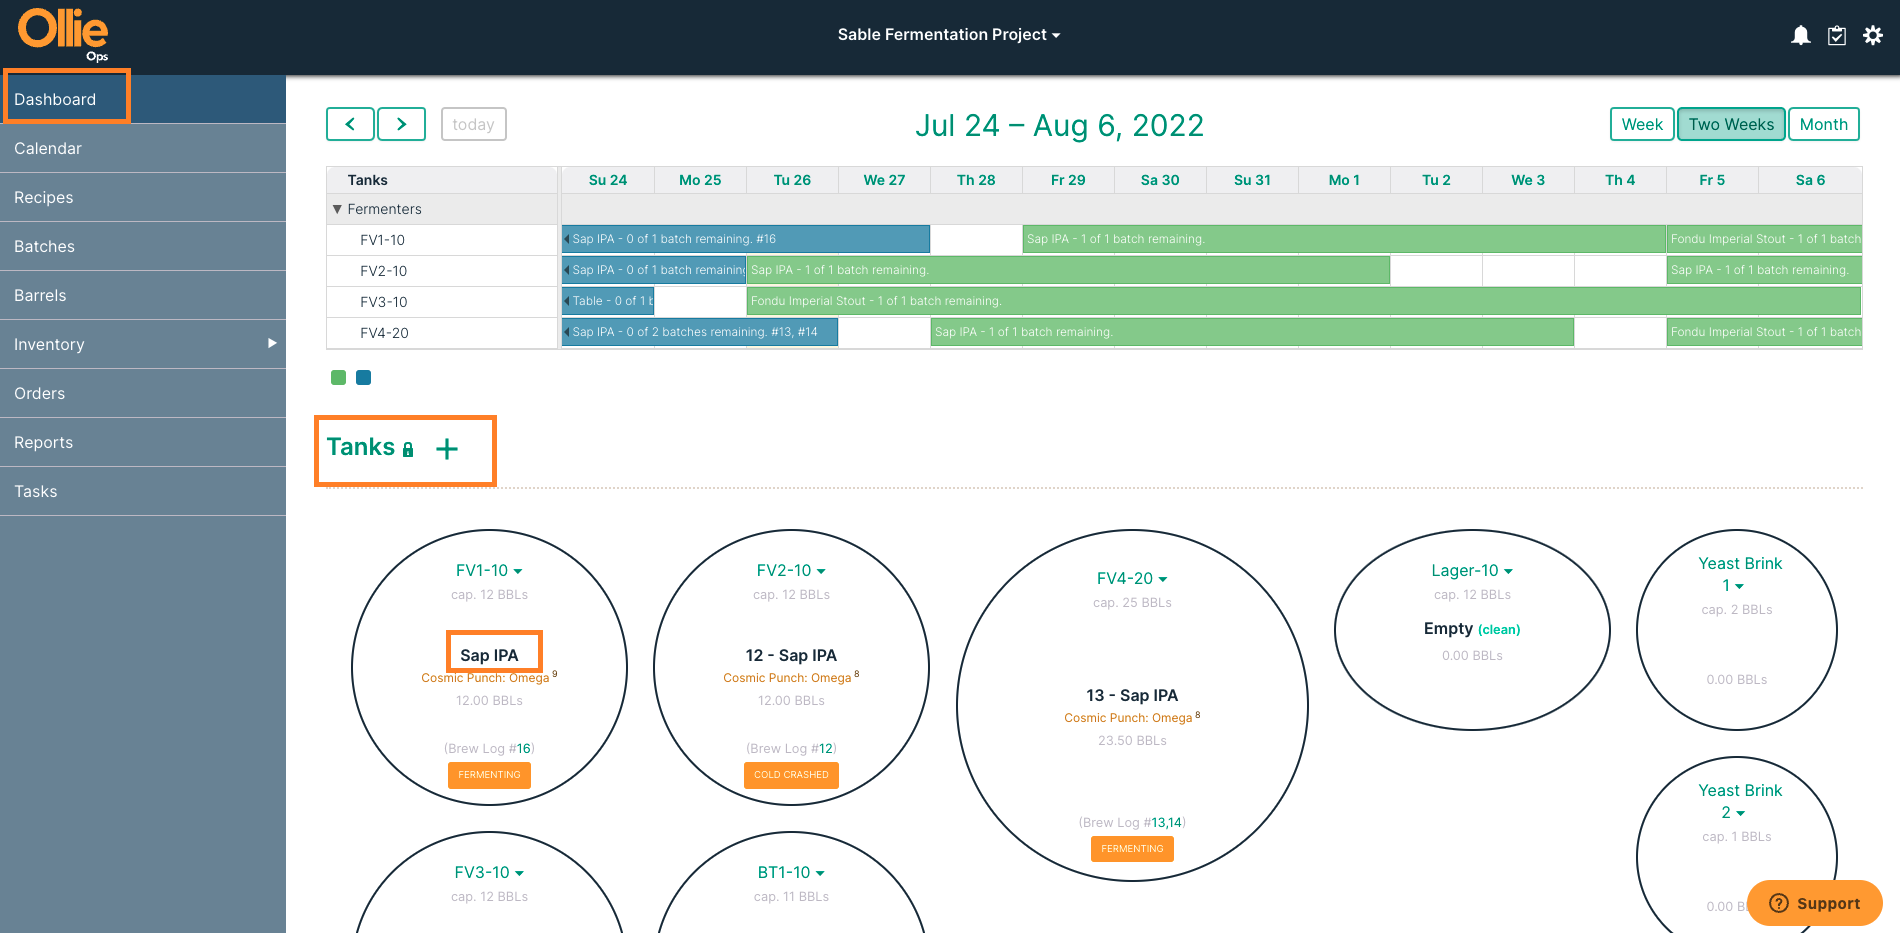Screen dimensions: 1900x933
Task: Click Table bar on FV3-10 row
Action: tap(608, 301)
